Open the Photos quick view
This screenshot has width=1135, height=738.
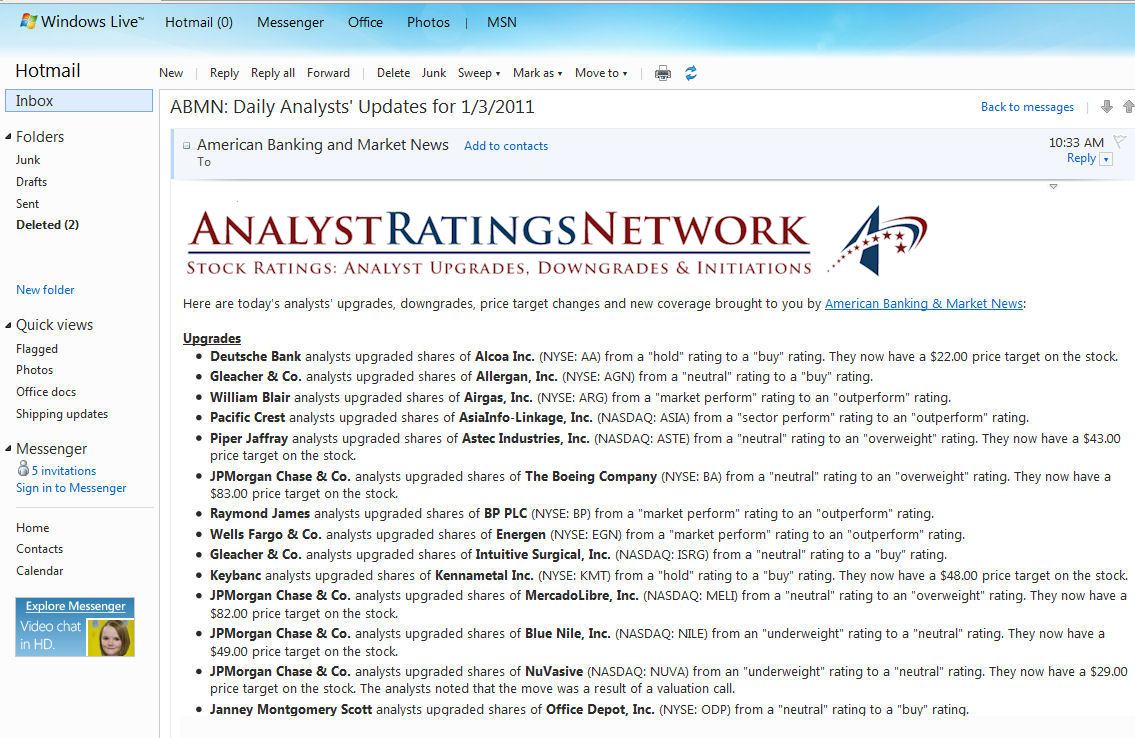[x=35, y=370]
